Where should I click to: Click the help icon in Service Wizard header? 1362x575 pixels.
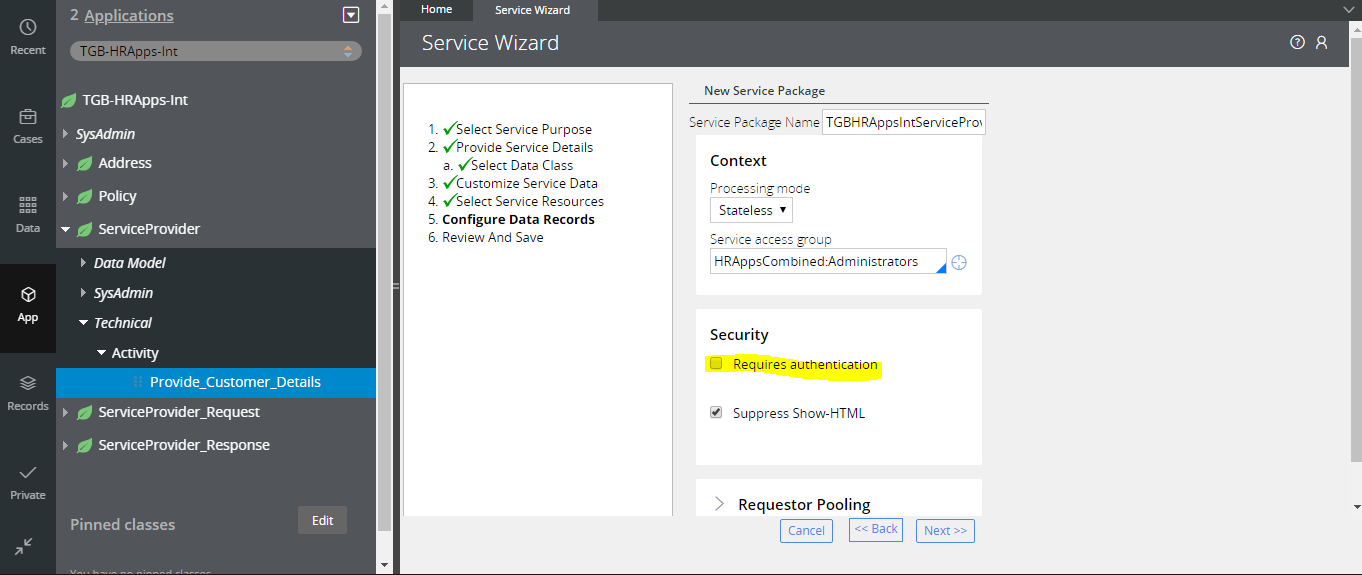click(x=1297, y=42)
